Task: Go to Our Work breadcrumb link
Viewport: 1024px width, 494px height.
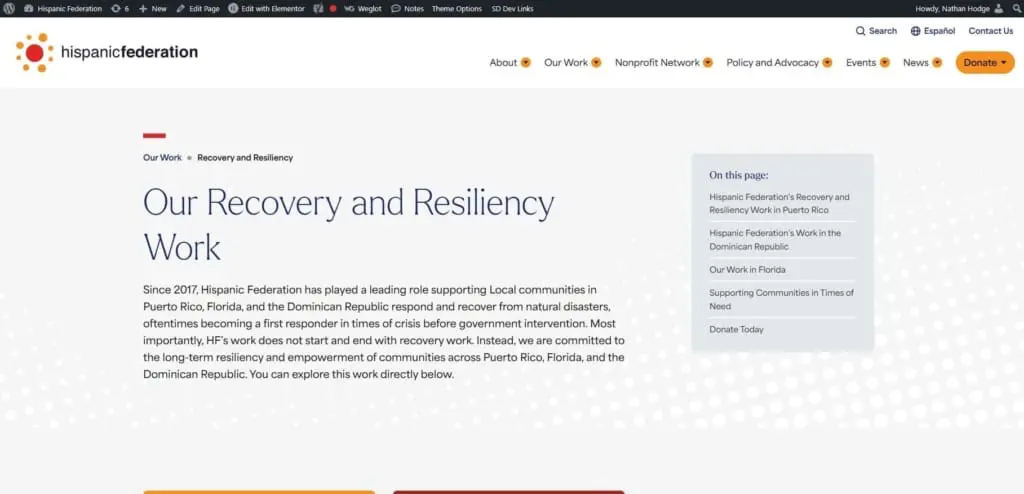Action: tap(162, 158)
